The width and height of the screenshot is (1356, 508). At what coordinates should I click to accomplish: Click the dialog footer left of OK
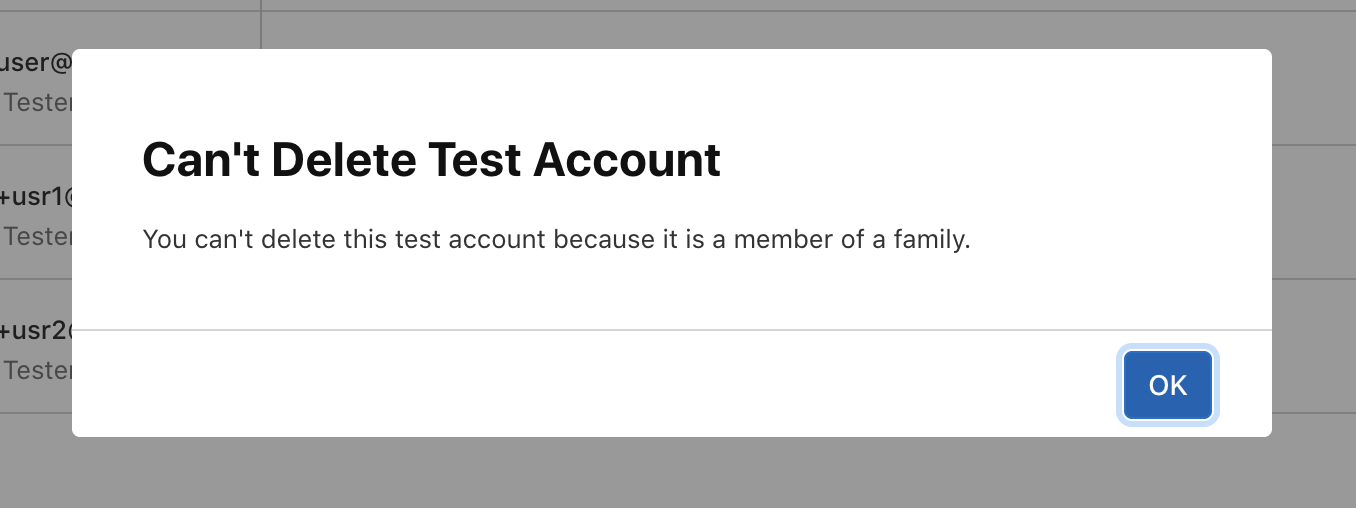[x=600, y=384]
